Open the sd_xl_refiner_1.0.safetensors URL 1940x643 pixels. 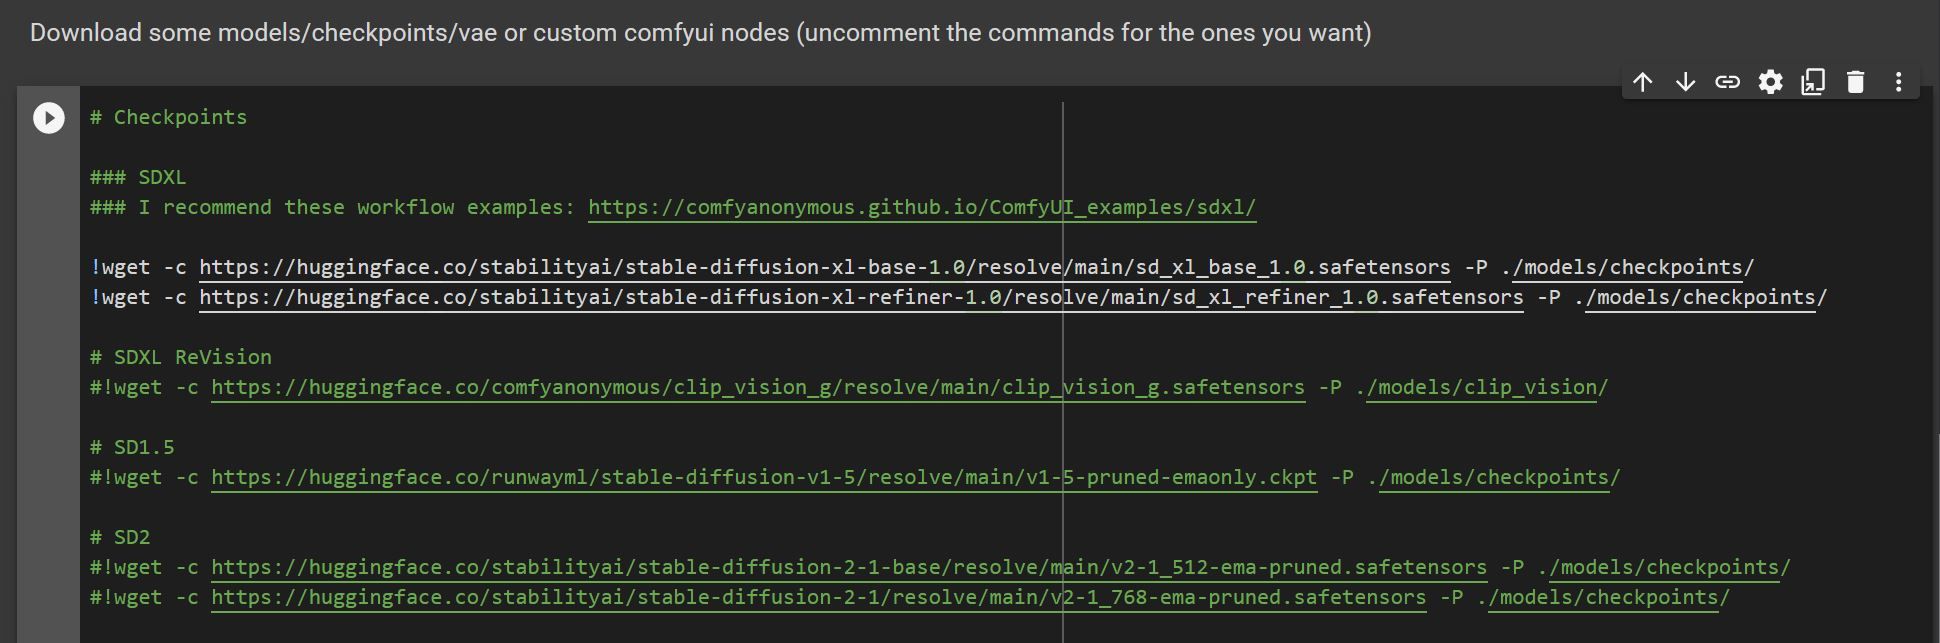860,298
